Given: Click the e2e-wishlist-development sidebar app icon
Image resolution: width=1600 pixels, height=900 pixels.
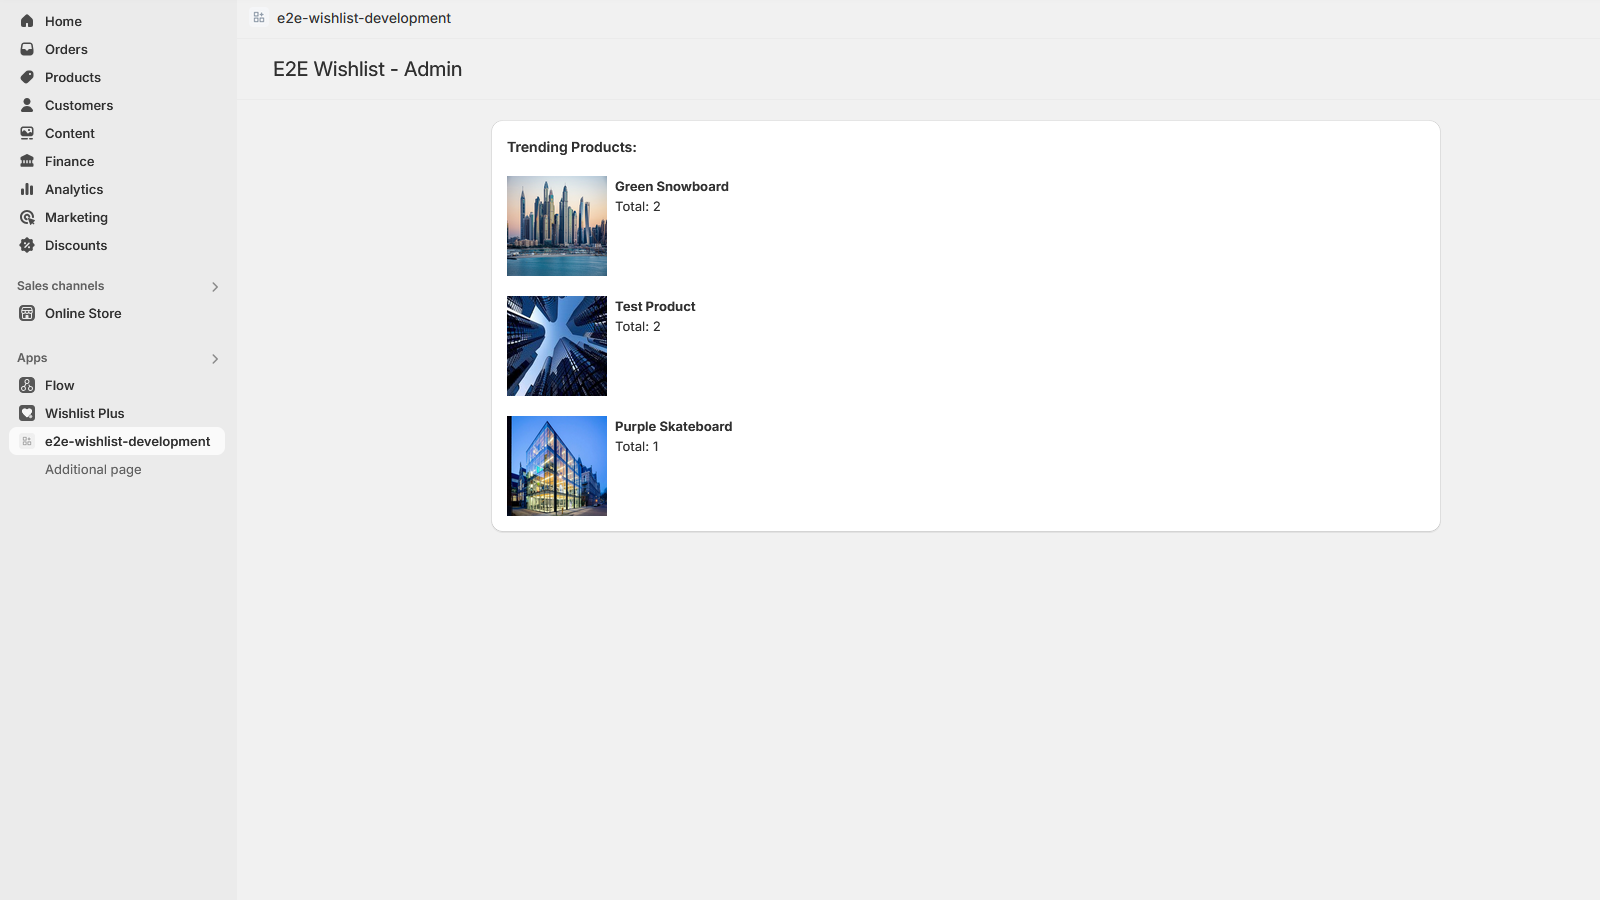Looking at the screenshot, I should 27,441.
